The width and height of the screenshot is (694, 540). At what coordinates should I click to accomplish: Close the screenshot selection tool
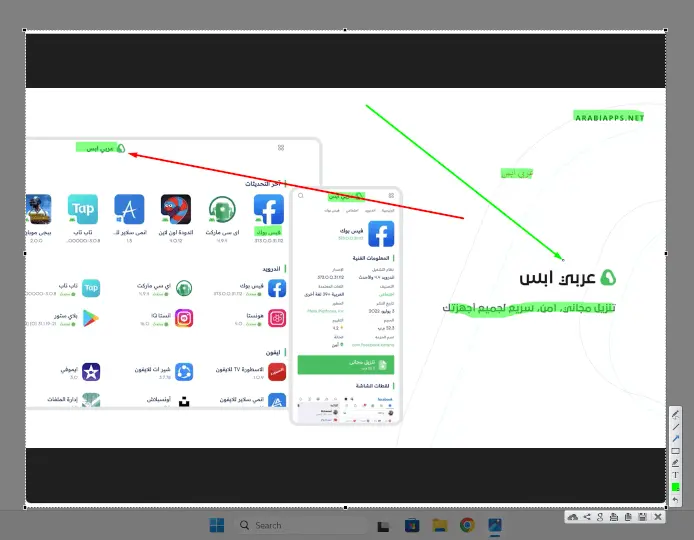click(658, 517)
